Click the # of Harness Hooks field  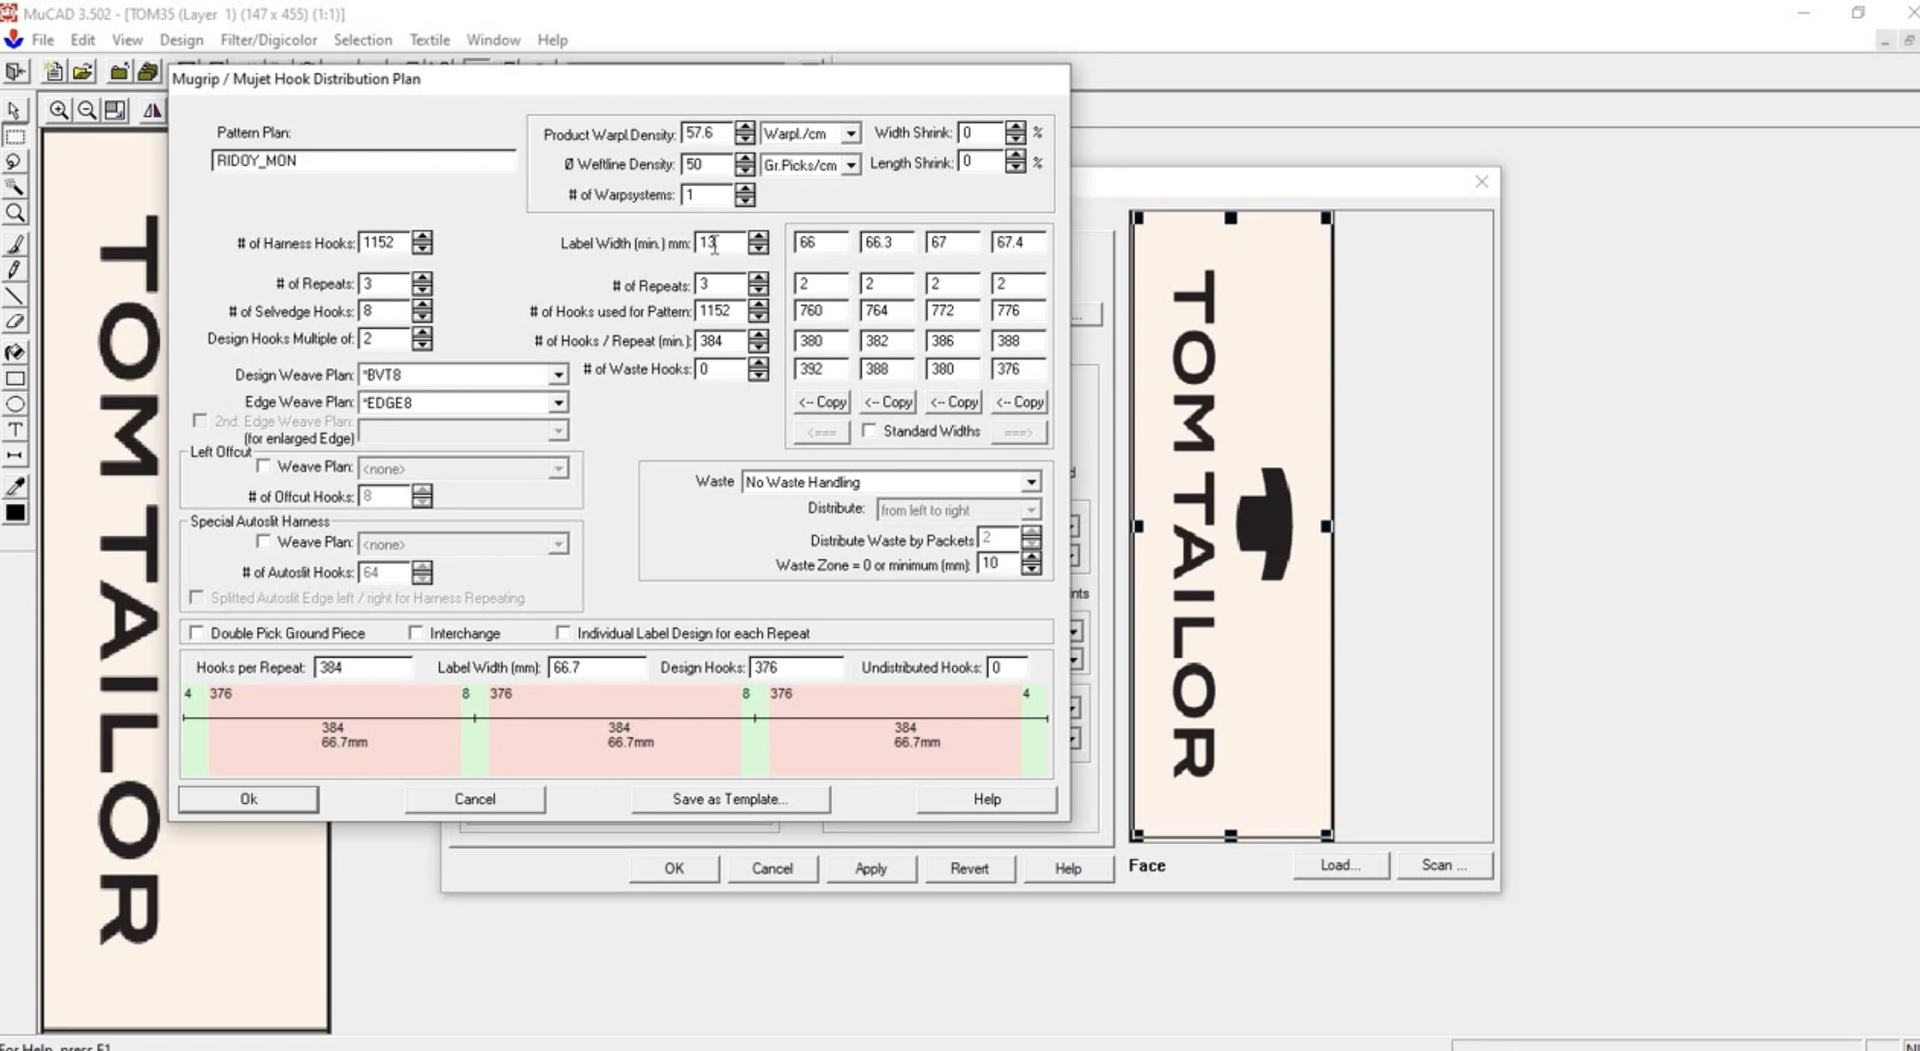(x=385, y=243)
